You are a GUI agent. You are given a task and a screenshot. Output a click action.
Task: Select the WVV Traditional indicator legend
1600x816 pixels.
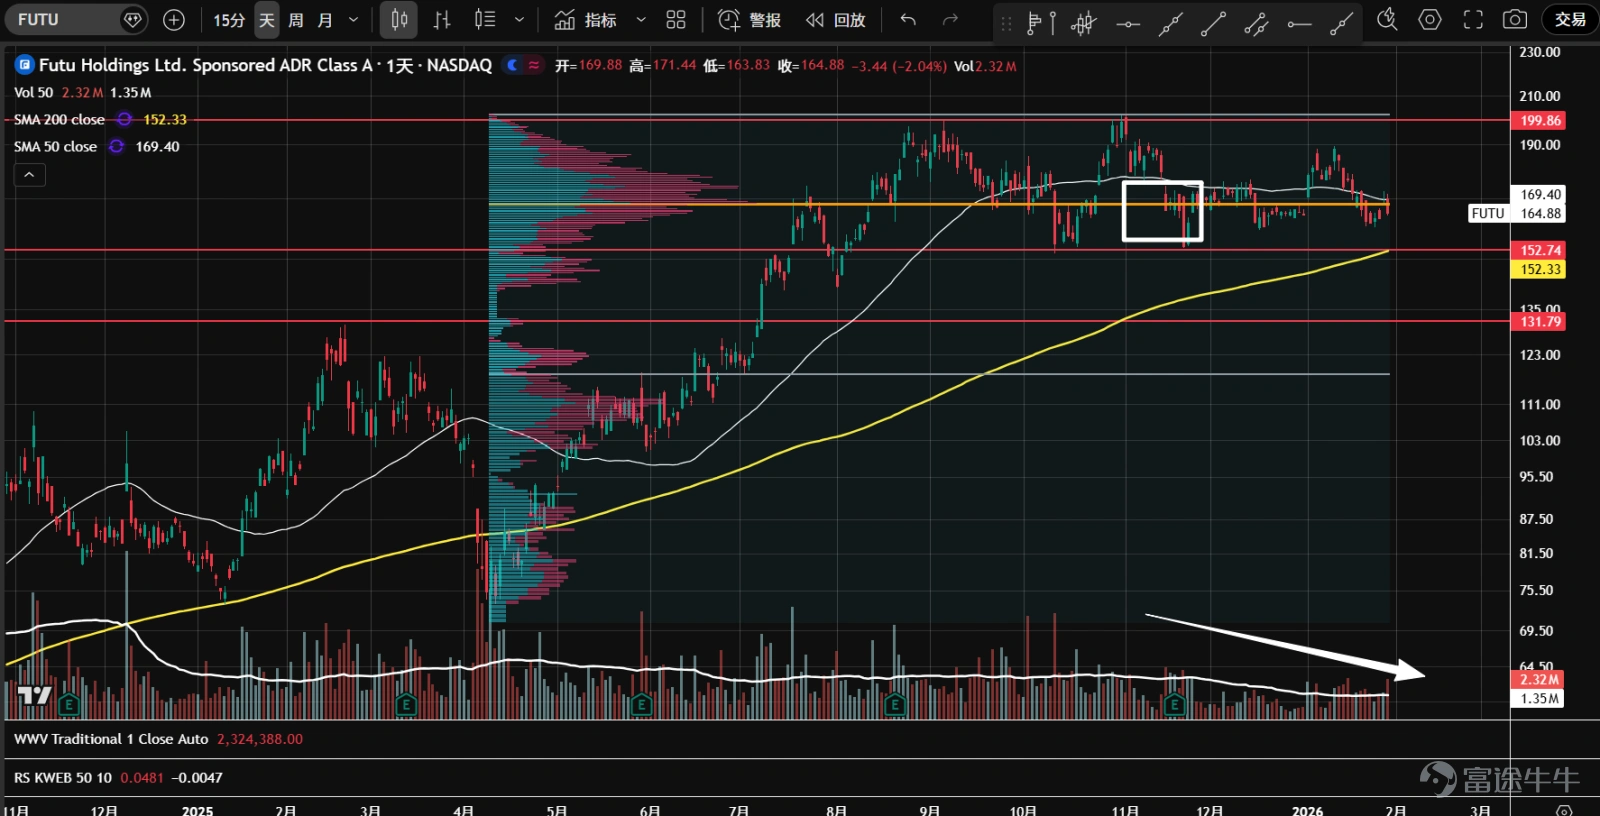tap(111, 739)
